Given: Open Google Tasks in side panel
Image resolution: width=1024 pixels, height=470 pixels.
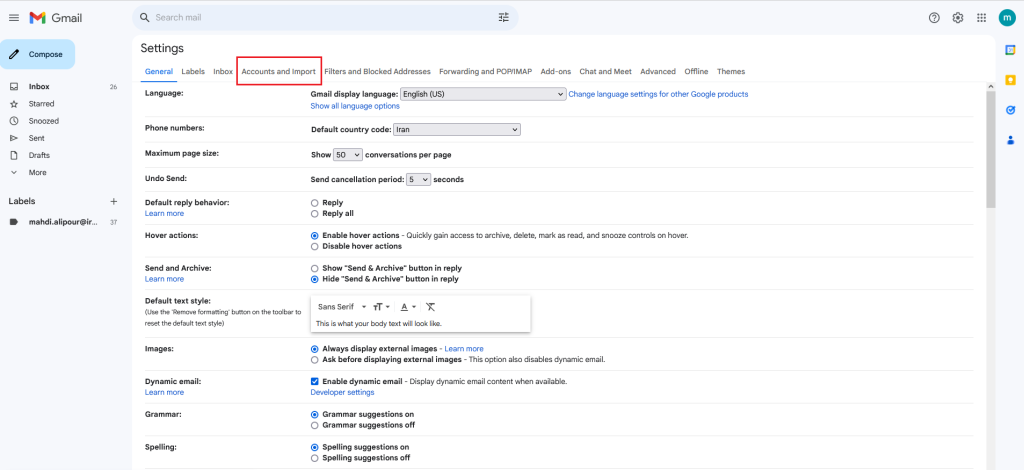Looking at the screenshot, I should [1010, 110].
